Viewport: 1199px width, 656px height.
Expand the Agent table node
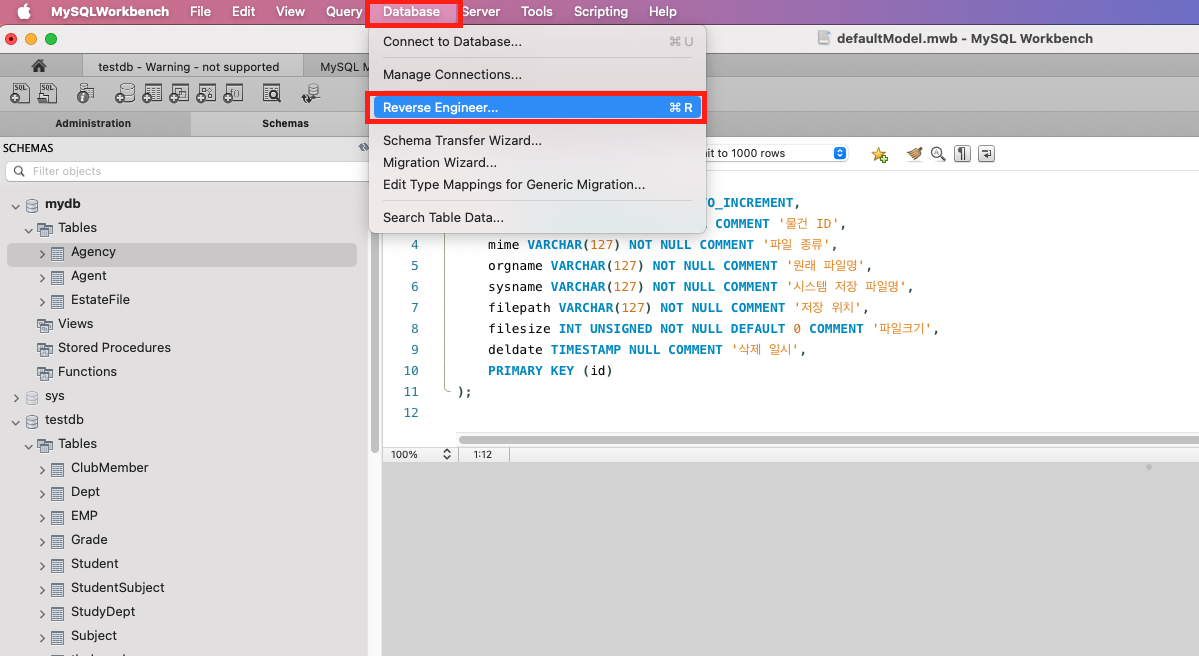(42, 278)
